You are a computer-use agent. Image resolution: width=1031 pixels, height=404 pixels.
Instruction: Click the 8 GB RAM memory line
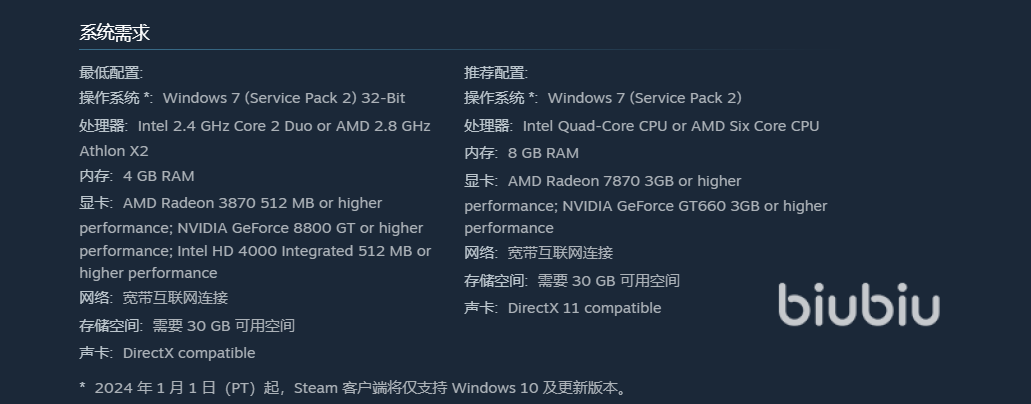(x=543, y=153)
